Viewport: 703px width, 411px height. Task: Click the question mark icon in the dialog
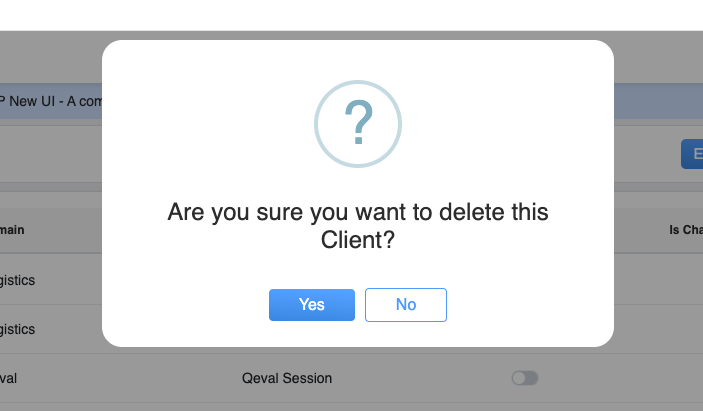click(x=358, y=123)
